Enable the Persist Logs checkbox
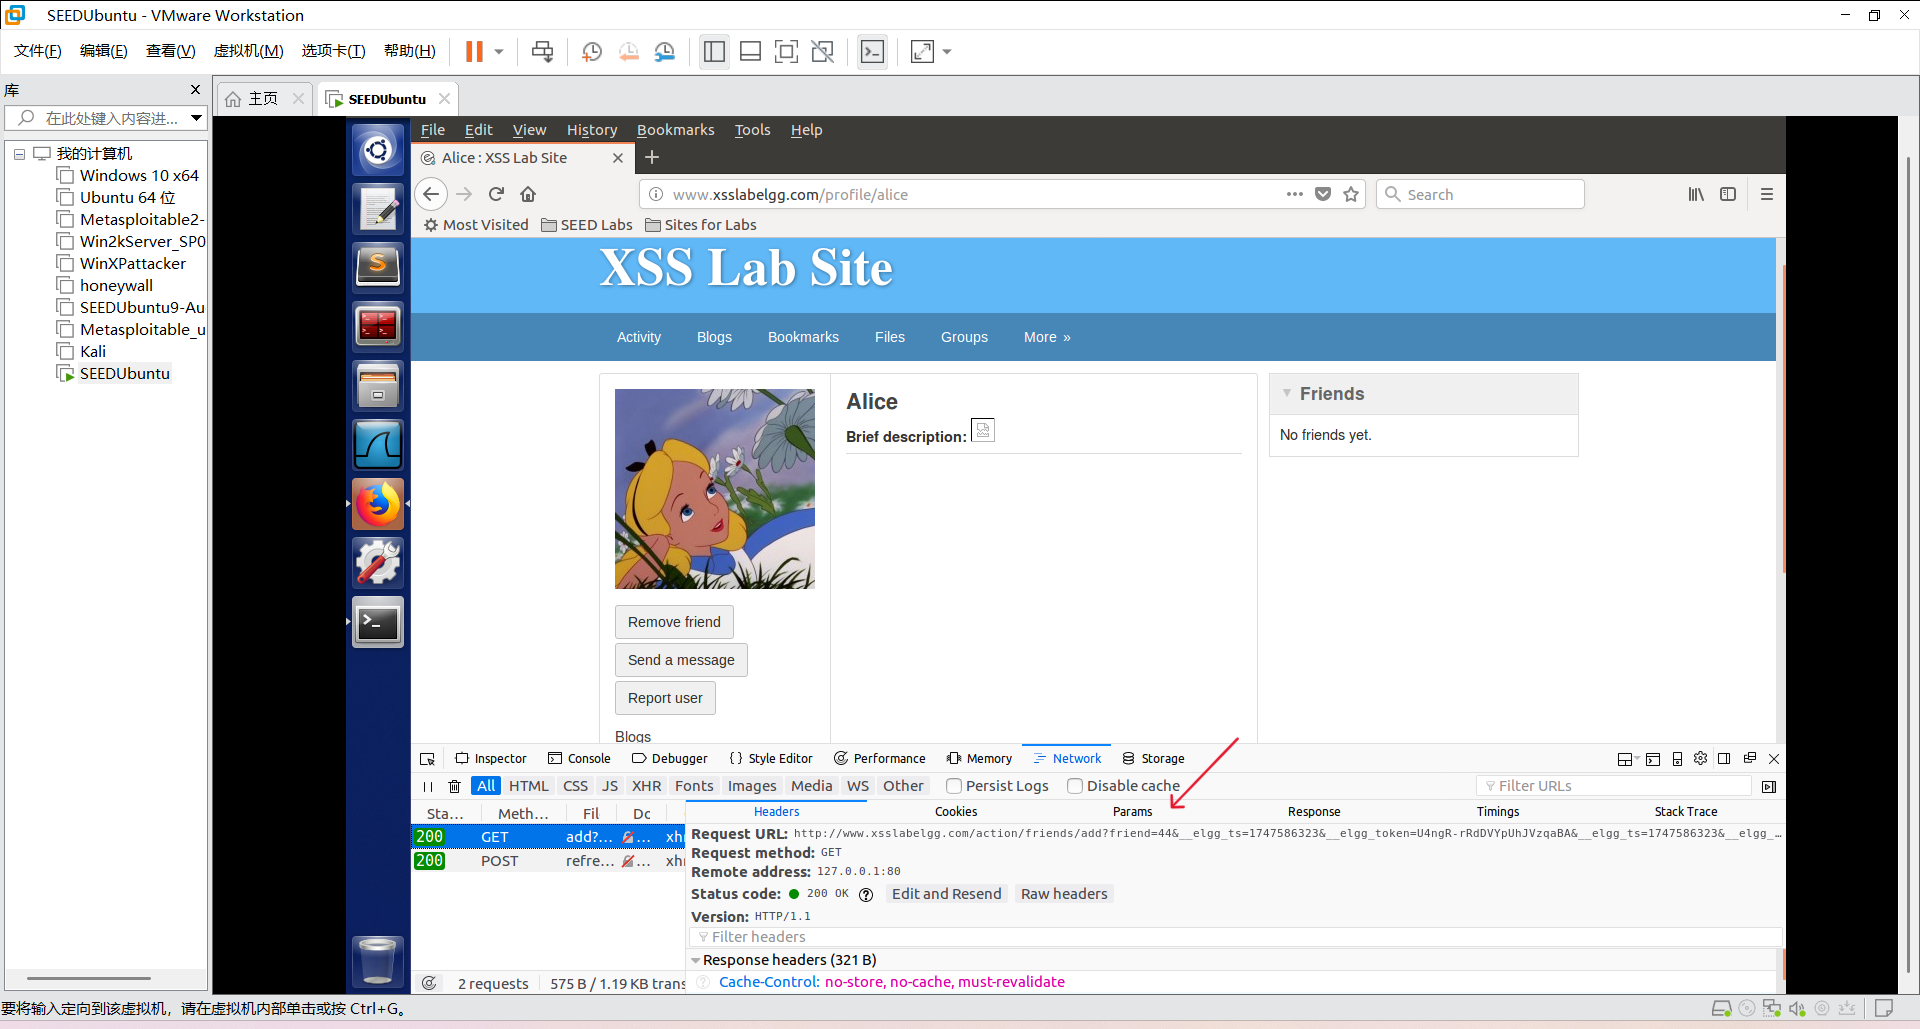1920x1029 pixels. 954,786
